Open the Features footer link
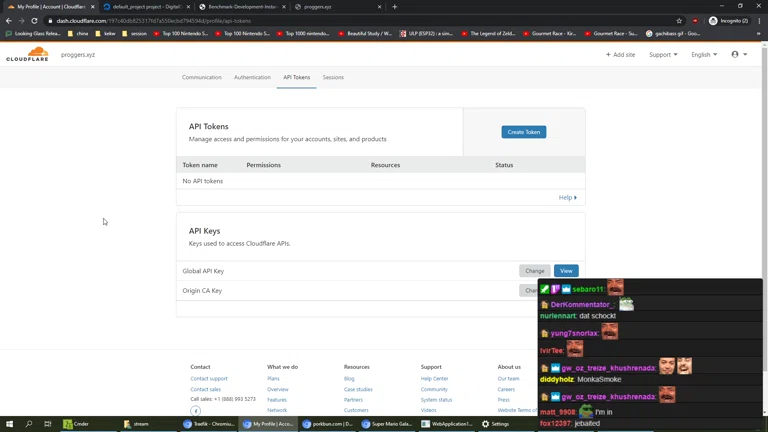The image size is (768, 432). pyautogui.click(x=277, y=400)
